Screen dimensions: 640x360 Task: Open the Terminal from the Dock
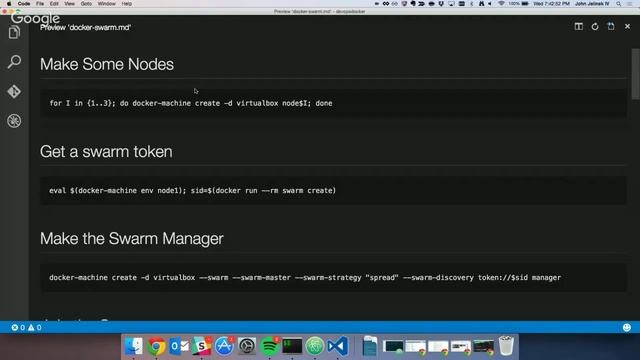[292, 346]
